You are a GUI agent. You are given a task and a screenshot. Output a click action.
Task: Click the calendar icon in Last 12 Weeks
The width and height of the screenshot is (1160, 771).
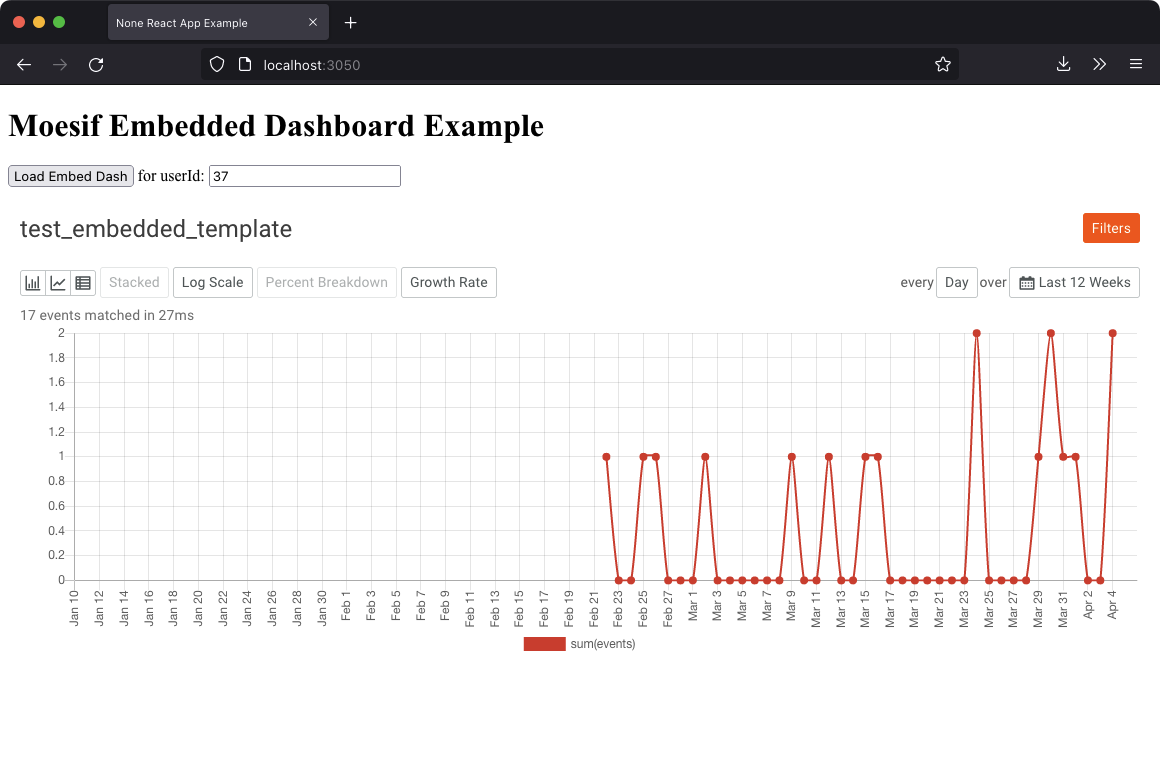[x=1026, y=282]
